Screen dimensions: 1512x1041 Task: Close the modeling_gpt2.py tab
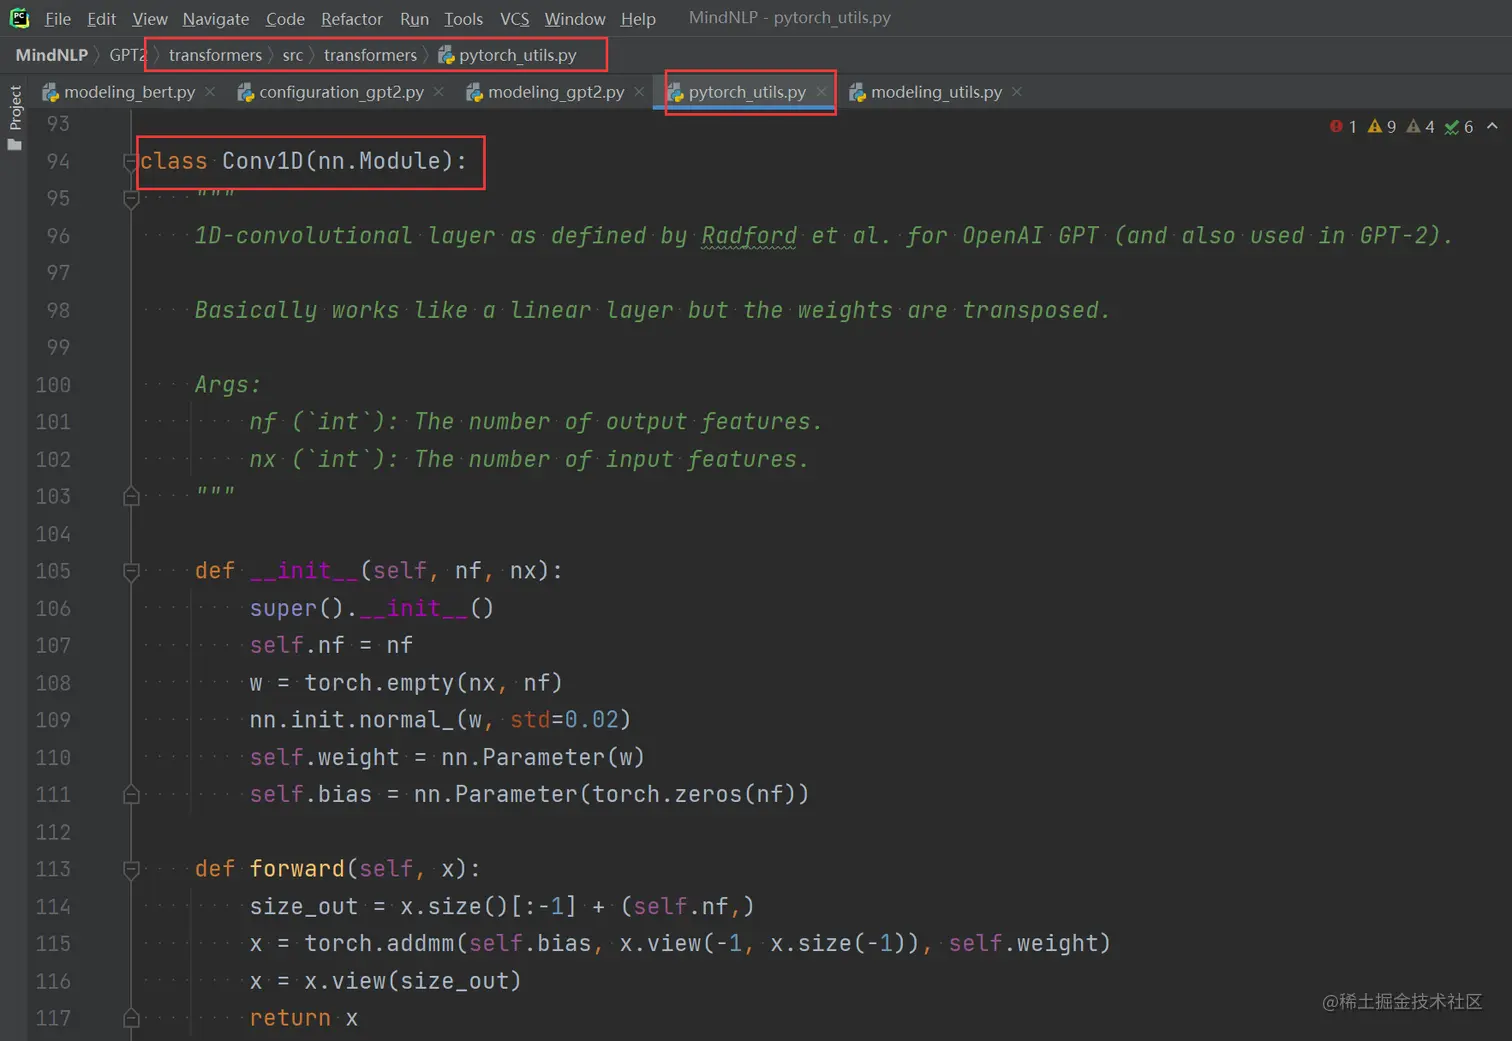[x=640, y=92]
